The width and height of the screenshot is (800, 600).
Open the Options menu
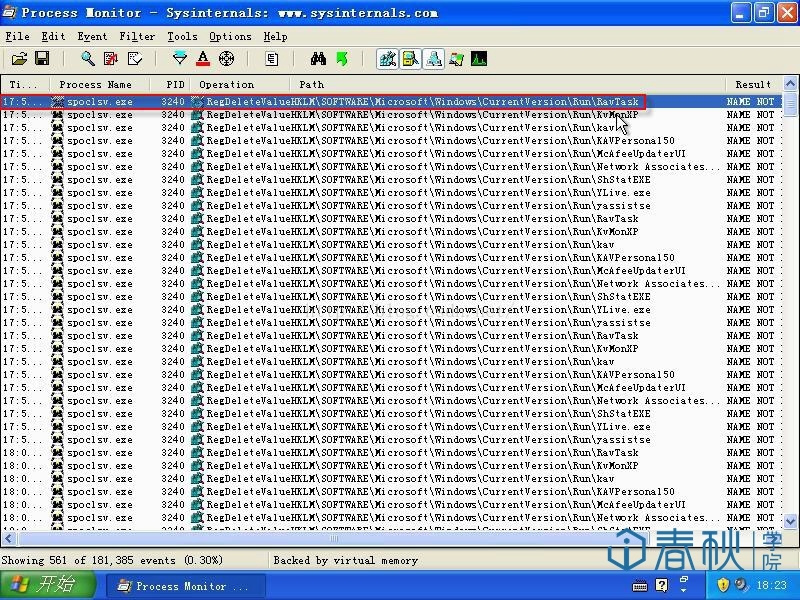coord(230,37)
